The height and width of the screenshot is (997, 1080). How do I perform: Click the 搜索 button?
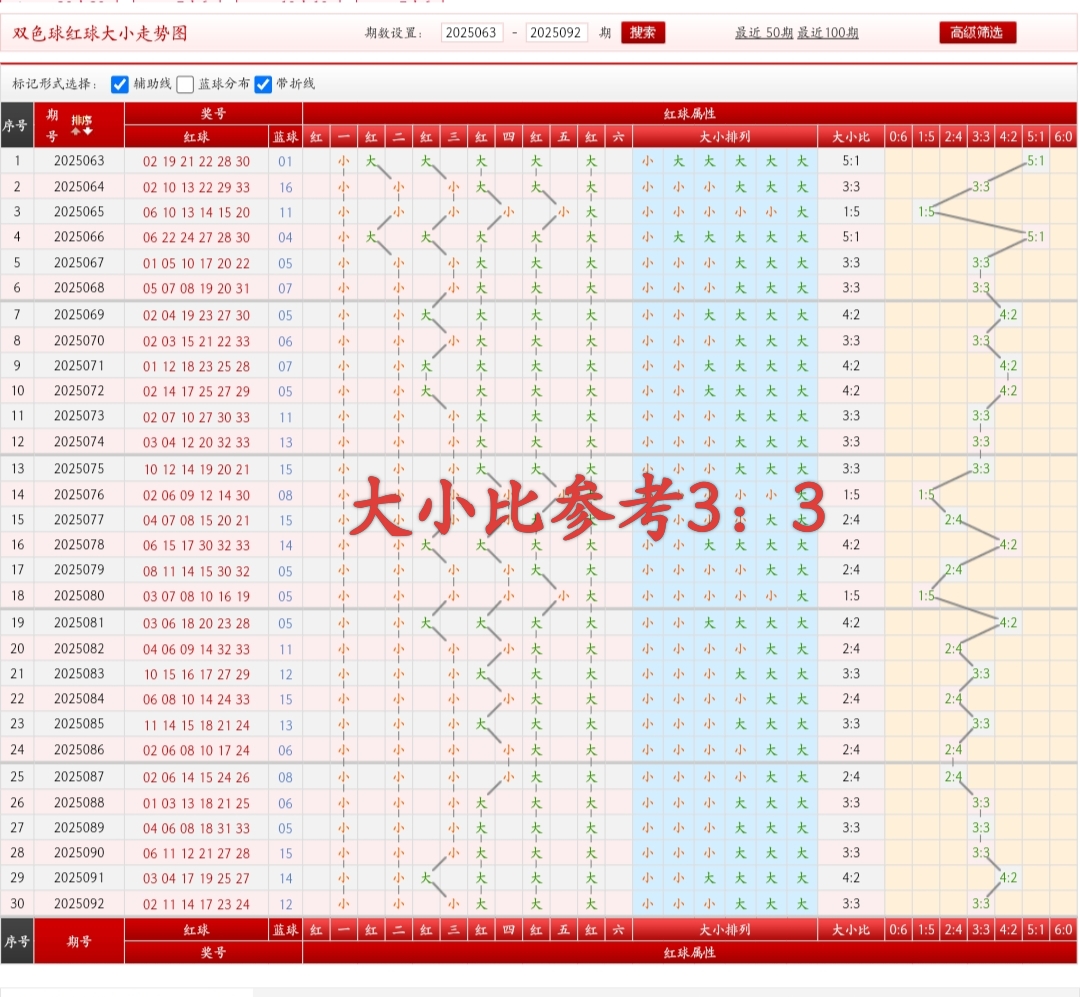[643, 32]
